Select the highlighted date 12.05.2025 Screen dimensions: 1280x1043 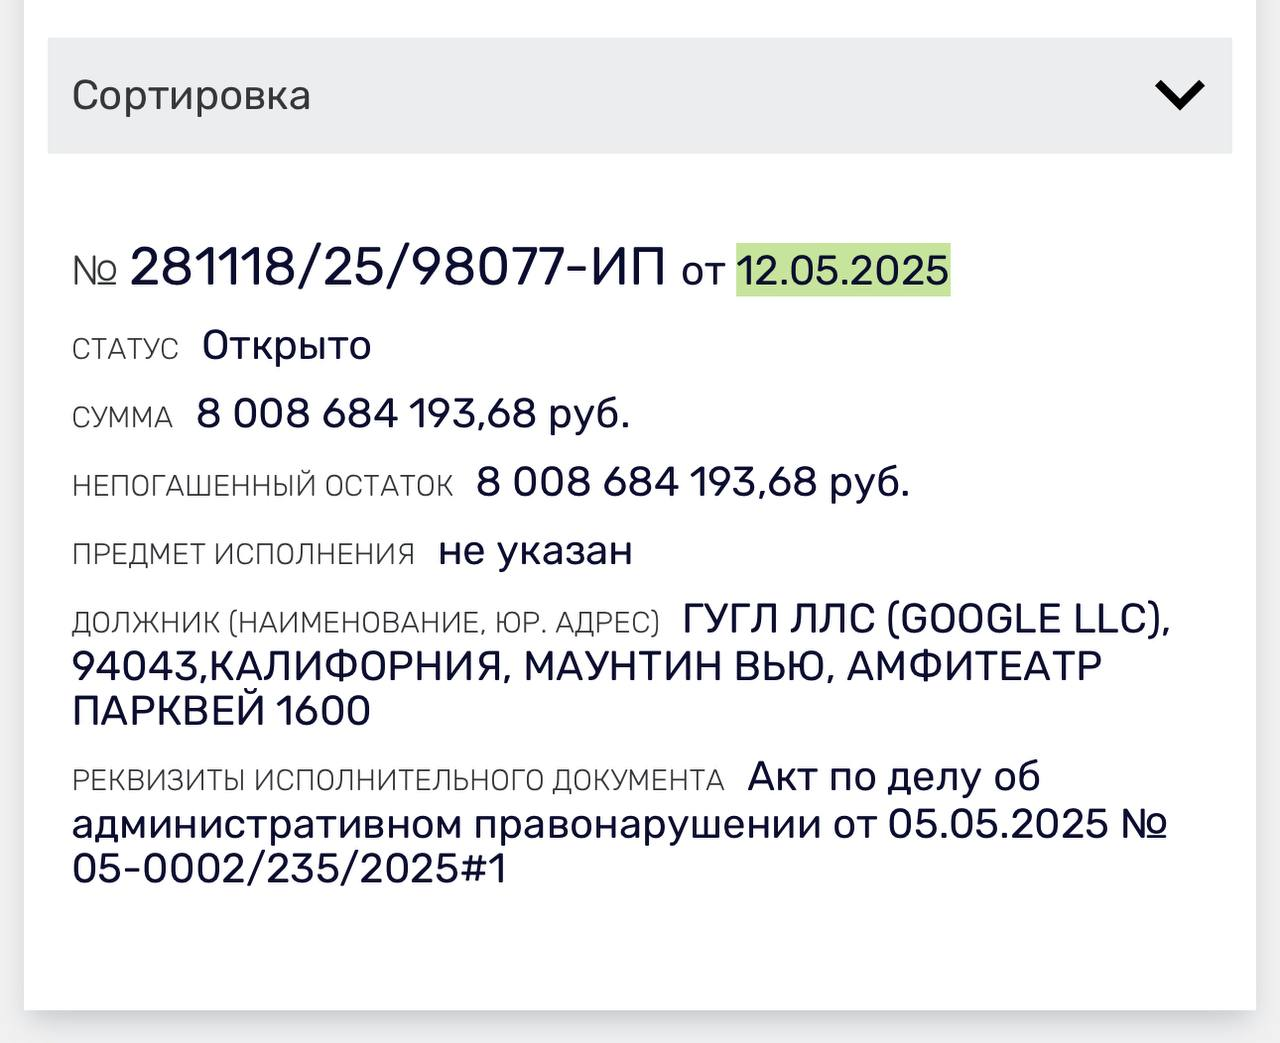pyautogui.click(x=843, y=270)
